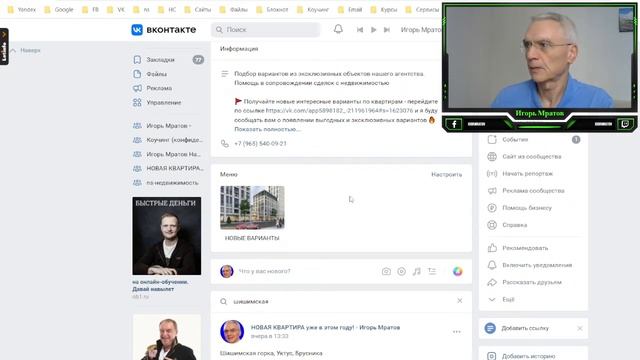Skip to the next track
Screen dimensions: 640x360
point(387,30)
